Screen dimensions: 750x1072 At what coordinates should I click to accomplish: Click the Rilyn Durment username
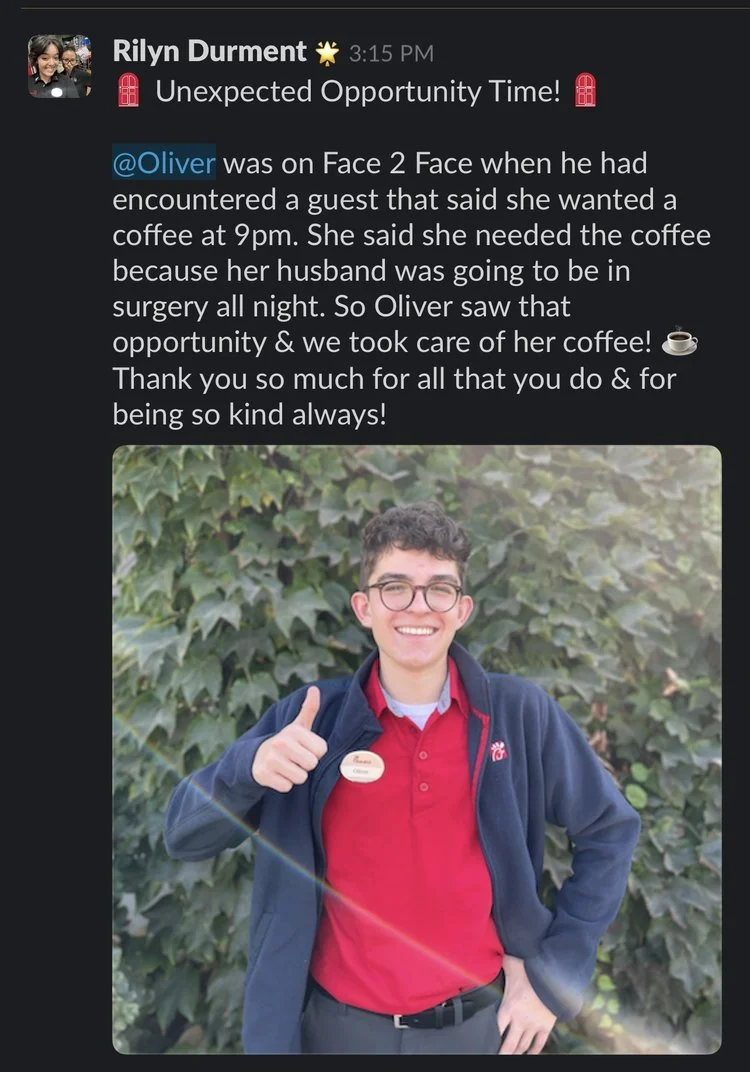click(209, 52)
